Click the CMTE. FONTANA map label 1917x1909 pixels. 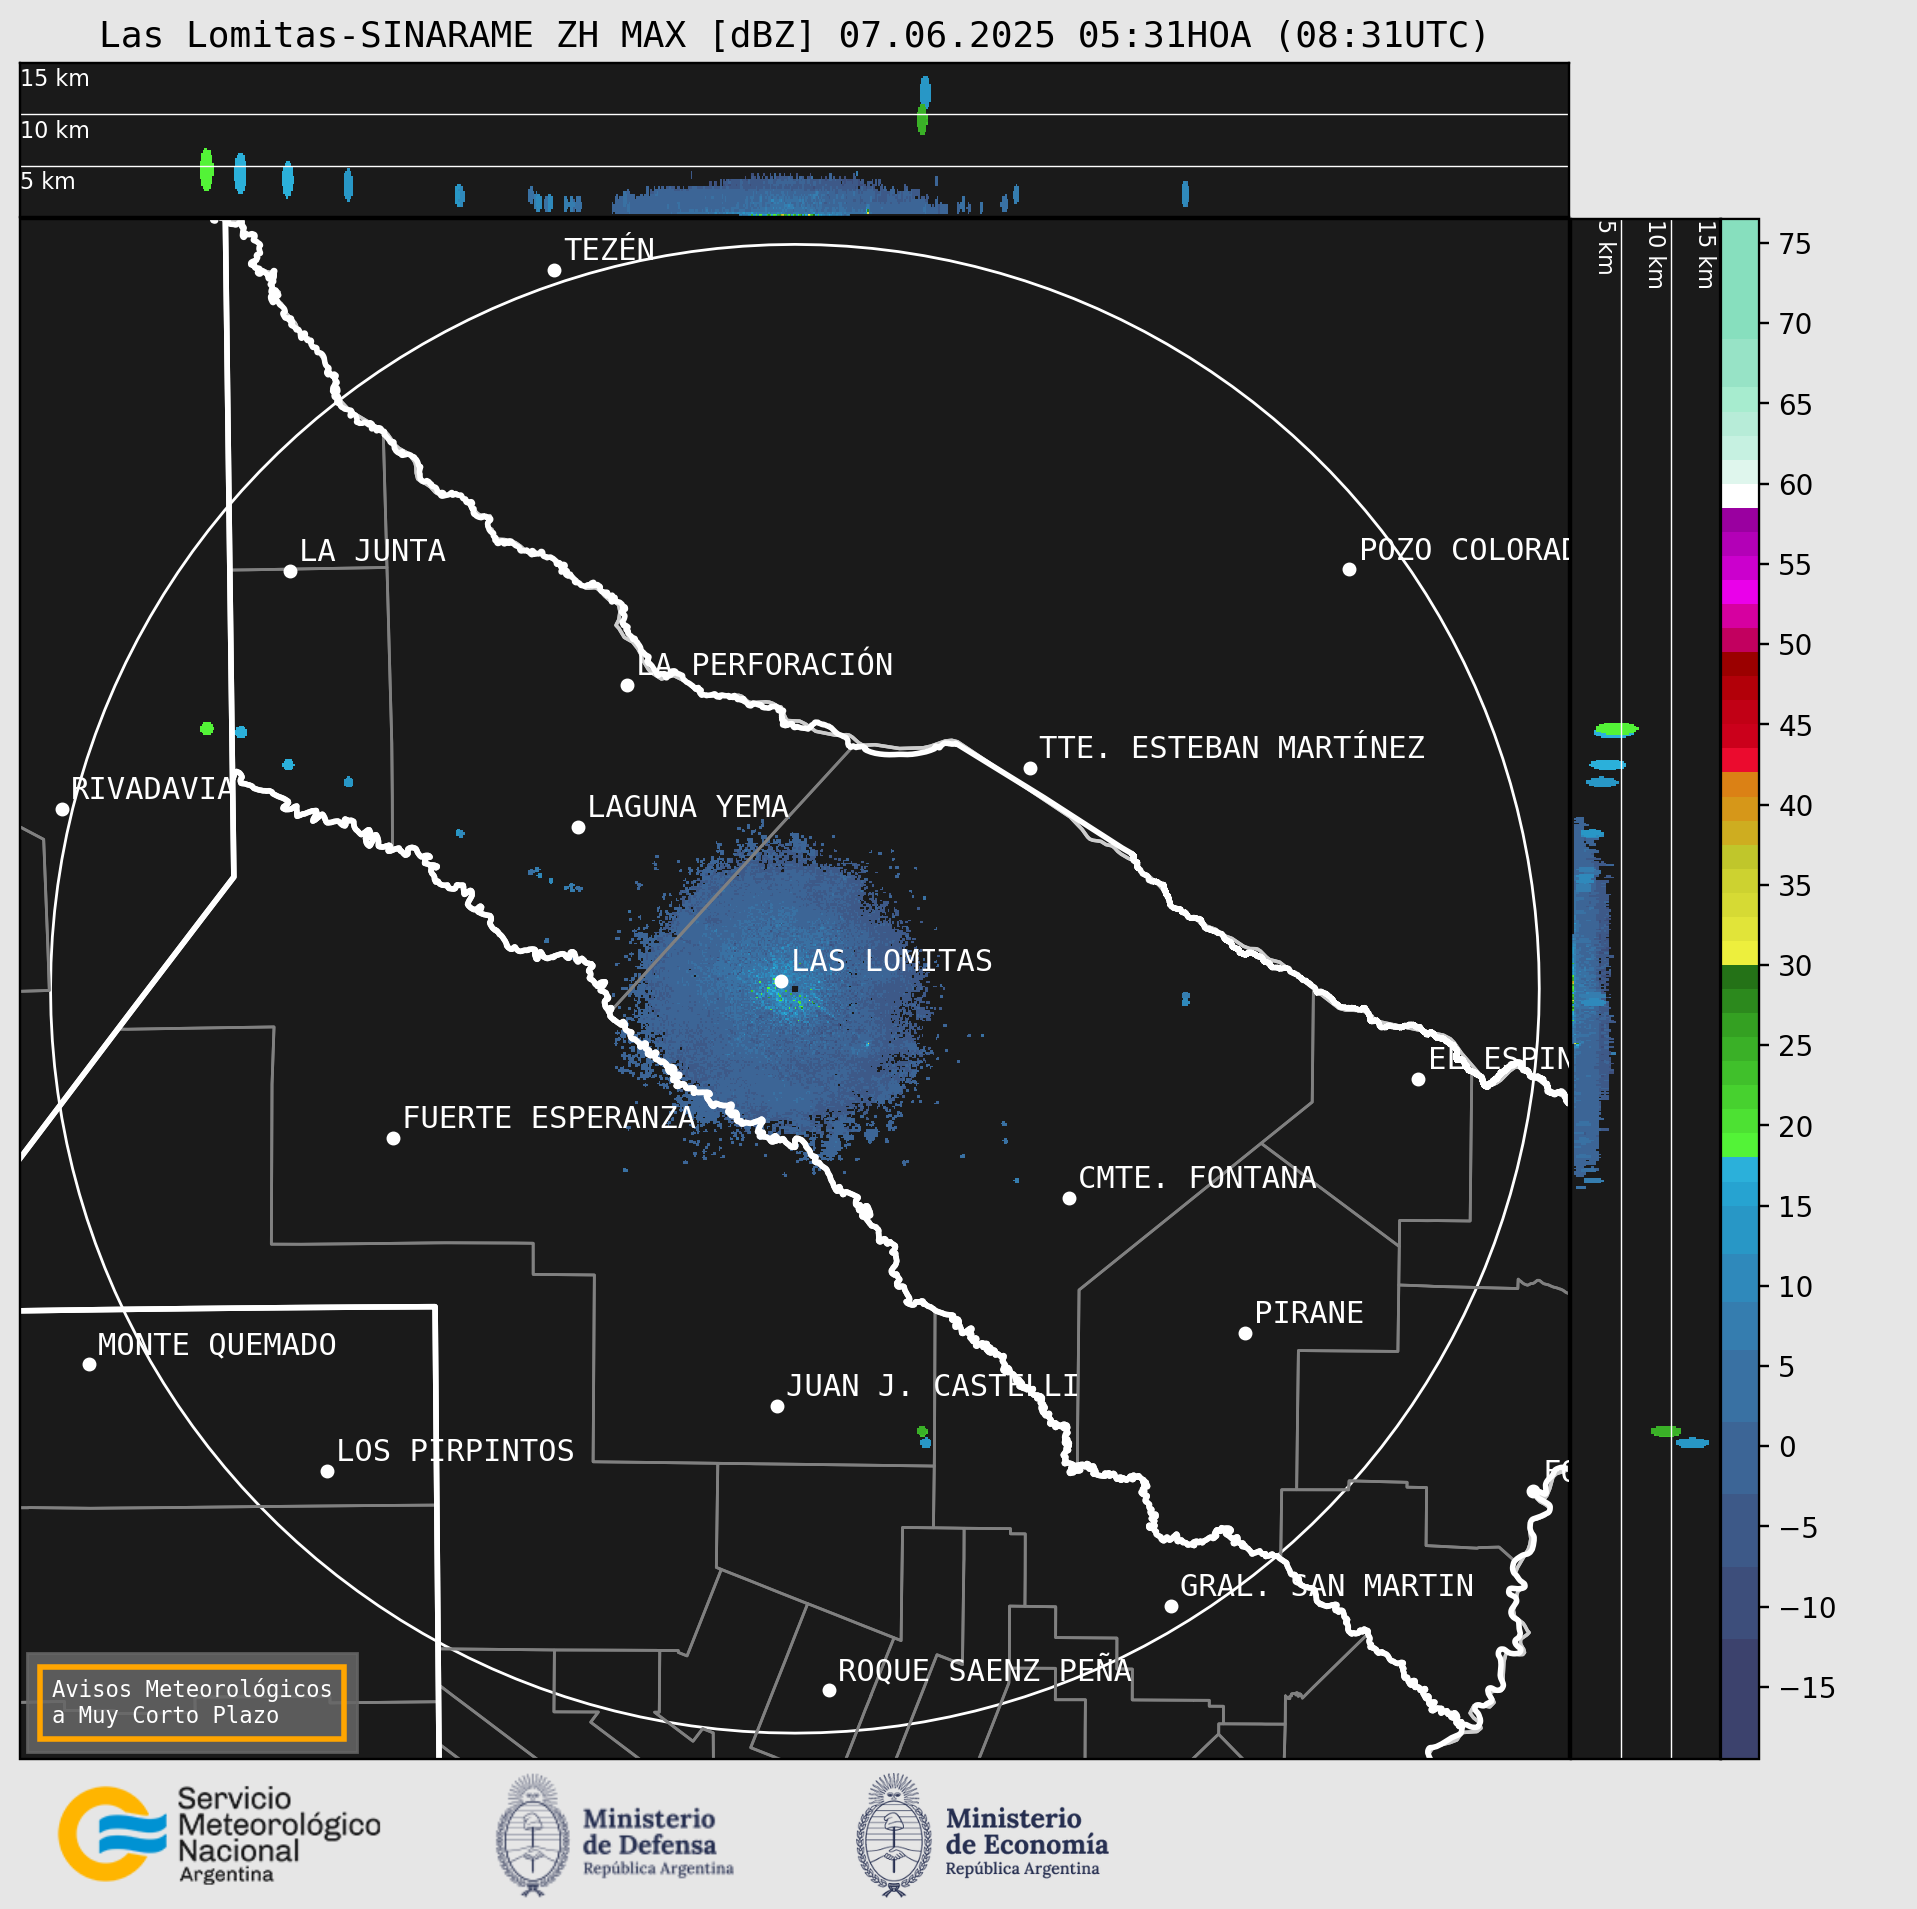(x=1197, y=1178)
